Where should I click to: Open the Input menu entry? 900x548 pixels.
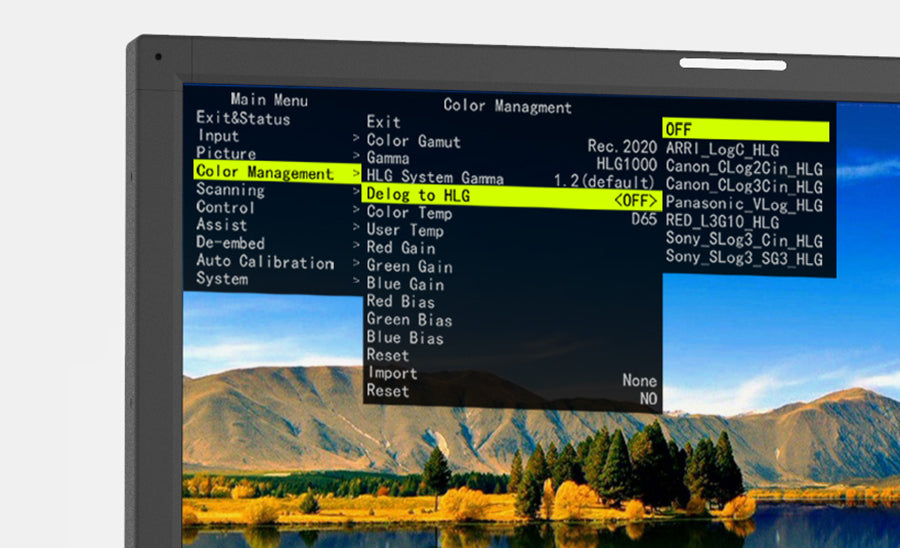218,136
